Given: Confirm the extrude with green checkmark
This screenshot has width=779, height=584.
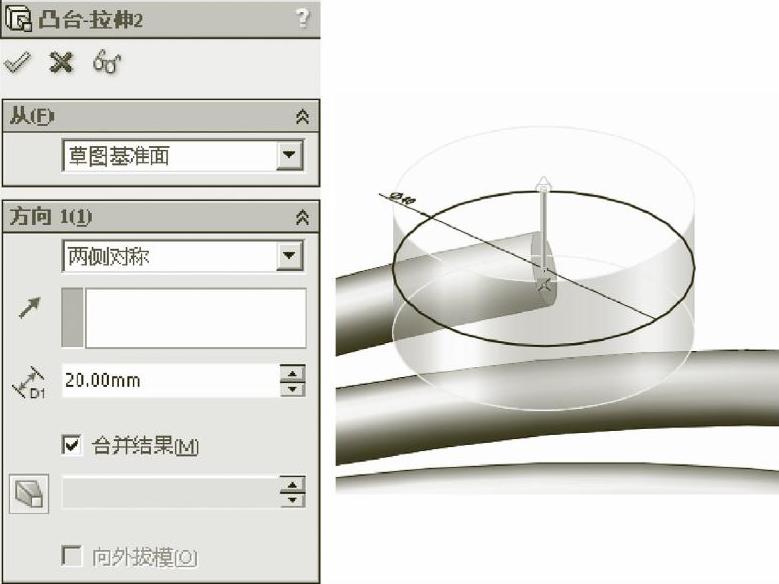Looking at the screenshot, I should 17,63.
